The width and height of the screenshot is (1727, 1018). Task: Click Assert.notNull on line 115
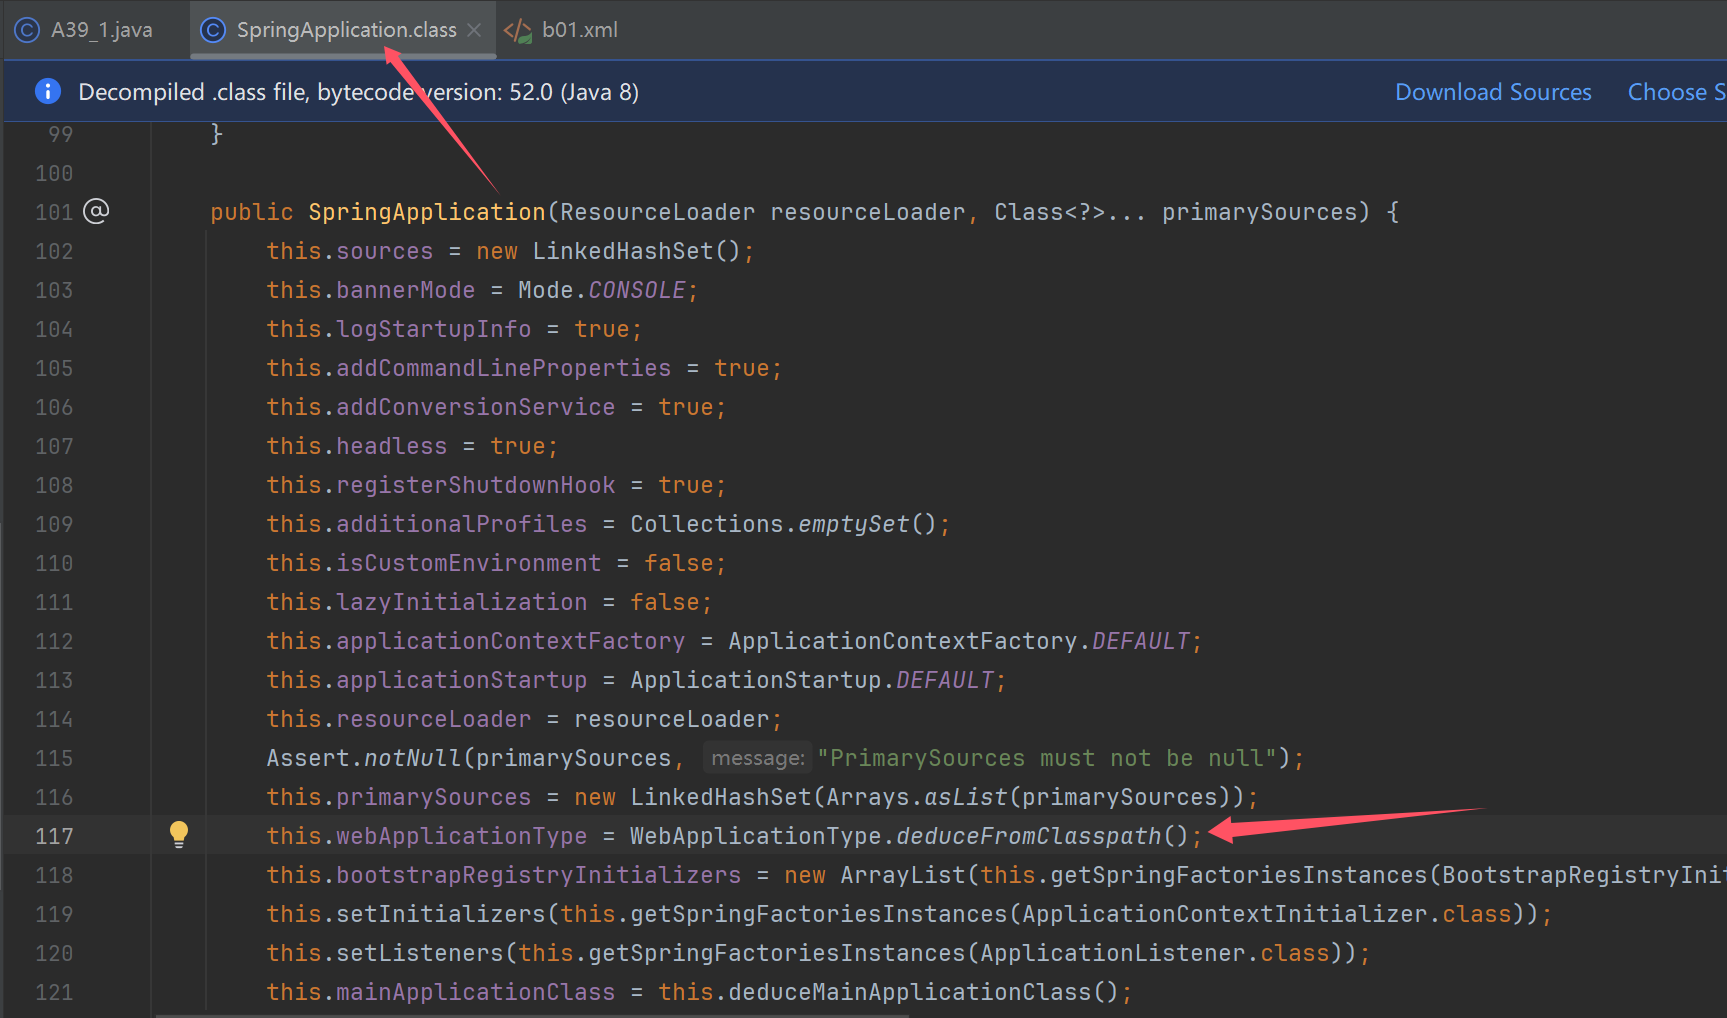click(364, 758)
